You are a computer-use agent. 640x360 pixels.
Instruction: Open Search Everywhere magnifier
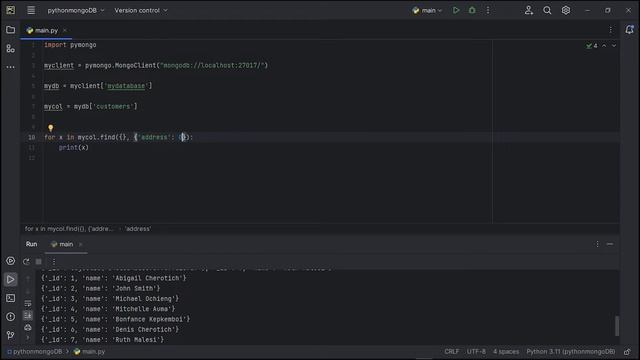(x=547, y=10)
